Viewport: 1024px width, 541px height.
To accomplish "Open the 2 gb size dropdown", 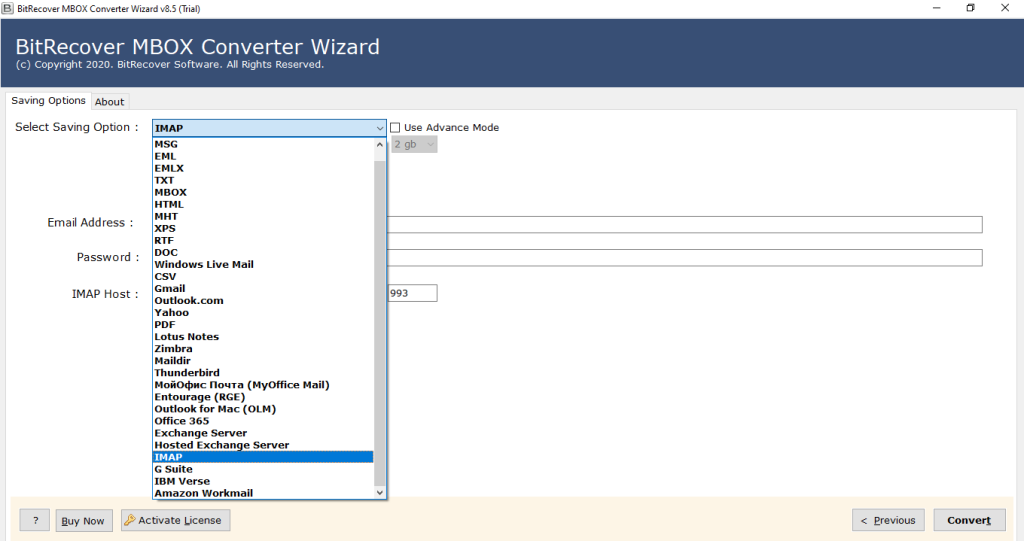I will tap(414, 144).
